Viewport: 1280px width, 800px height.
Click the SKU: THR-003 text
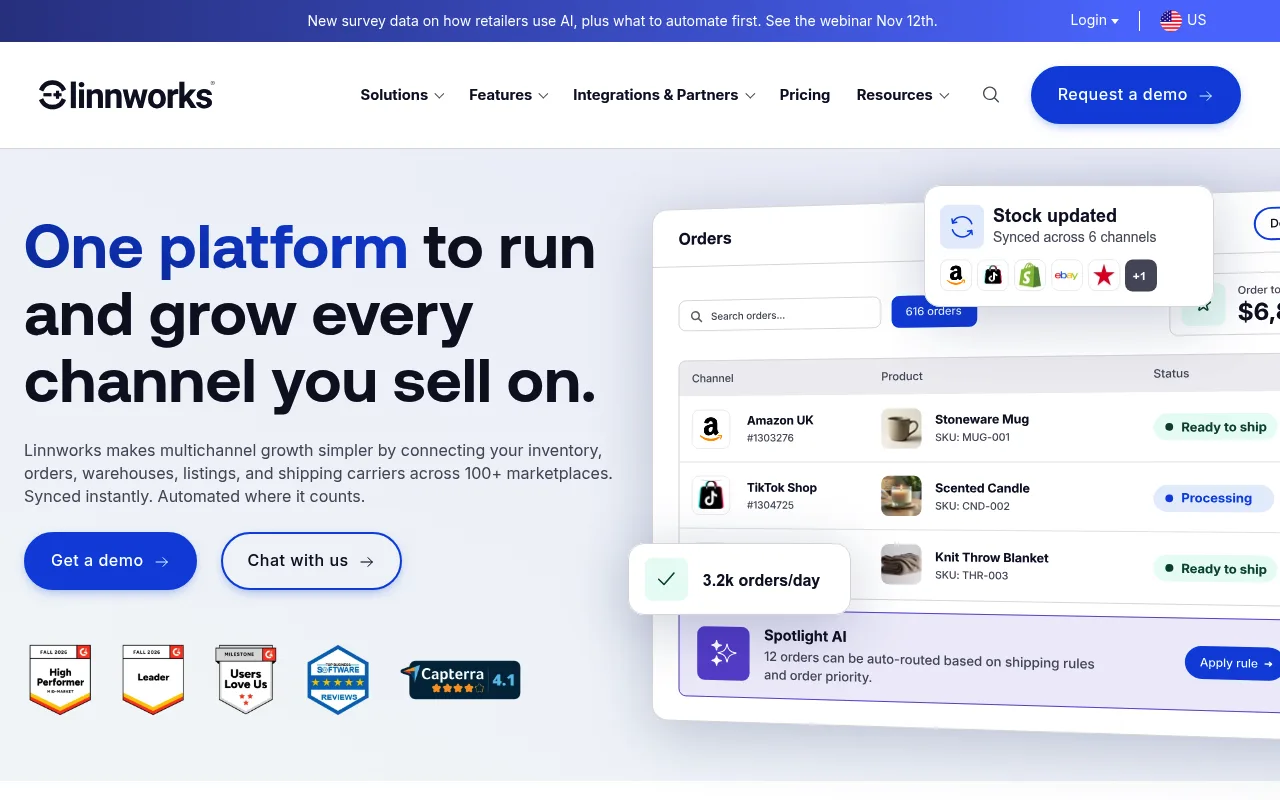(x=971, y=575)
